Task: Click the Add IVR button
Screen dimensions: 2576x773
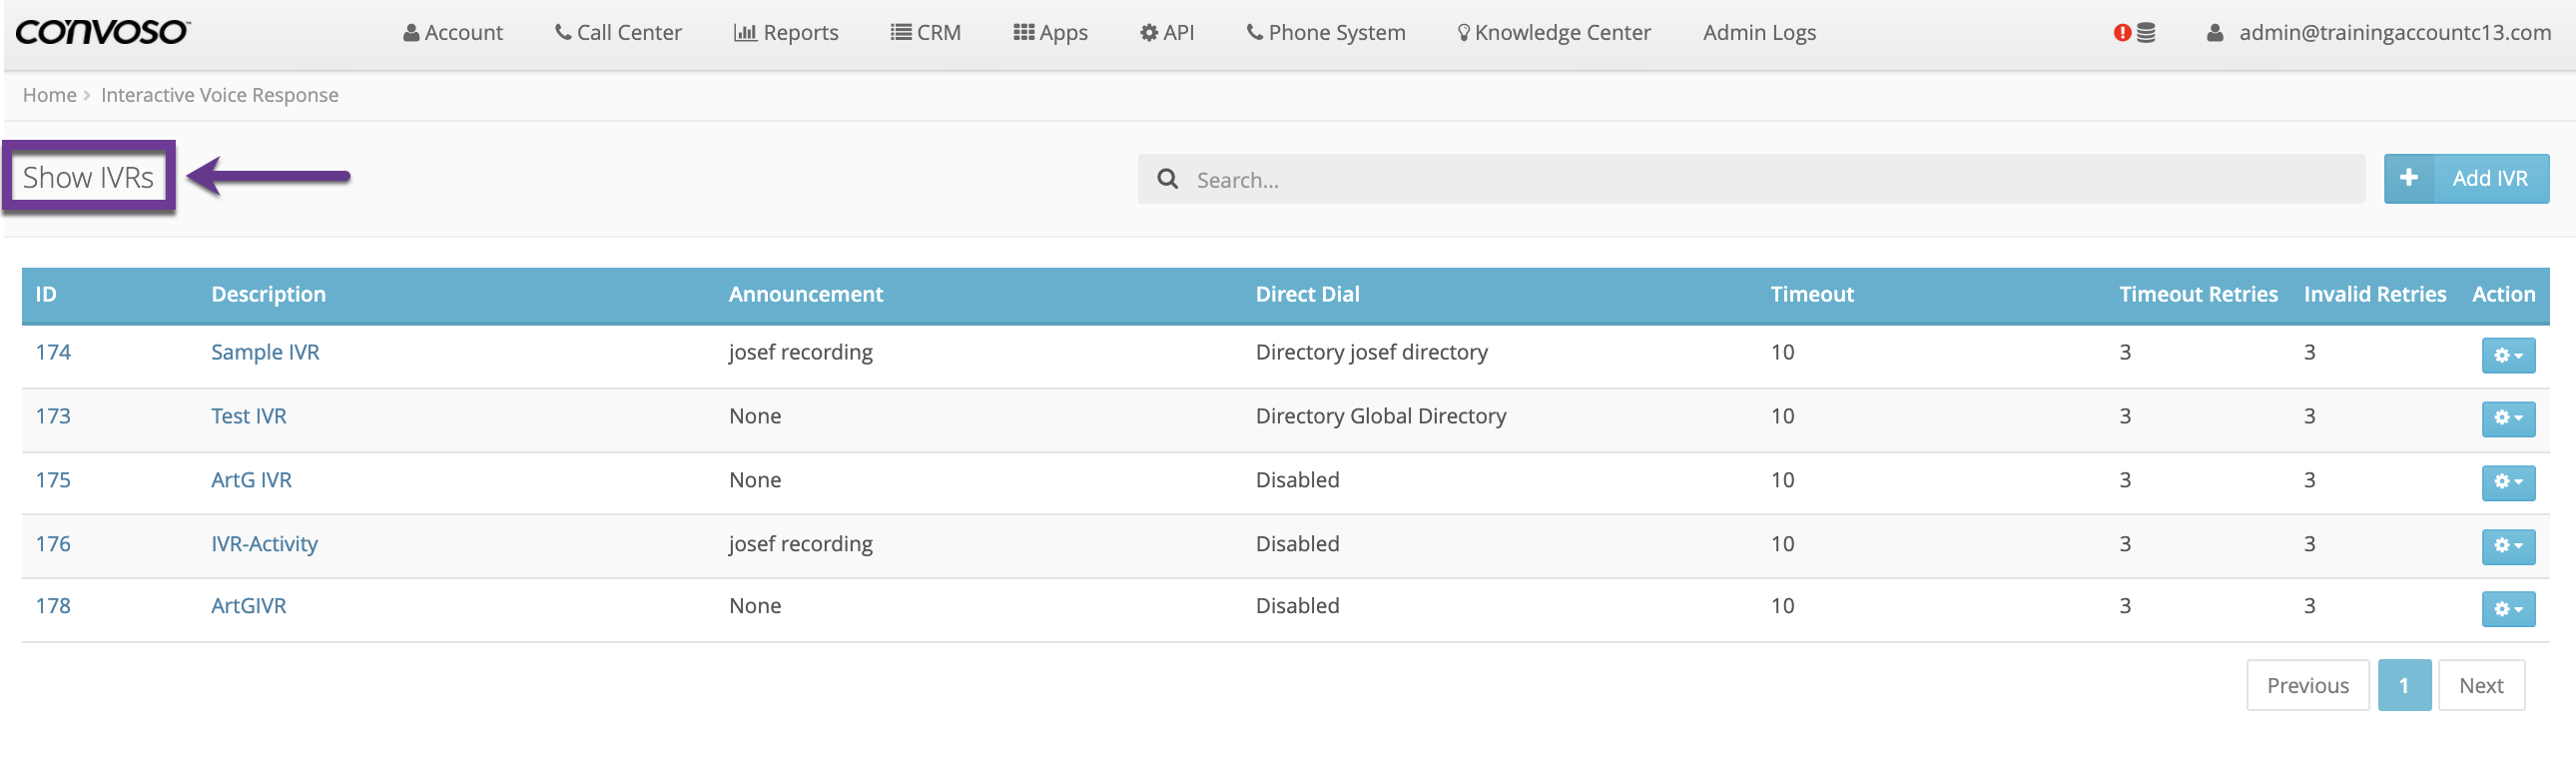Action: (x=2488, y=179)
